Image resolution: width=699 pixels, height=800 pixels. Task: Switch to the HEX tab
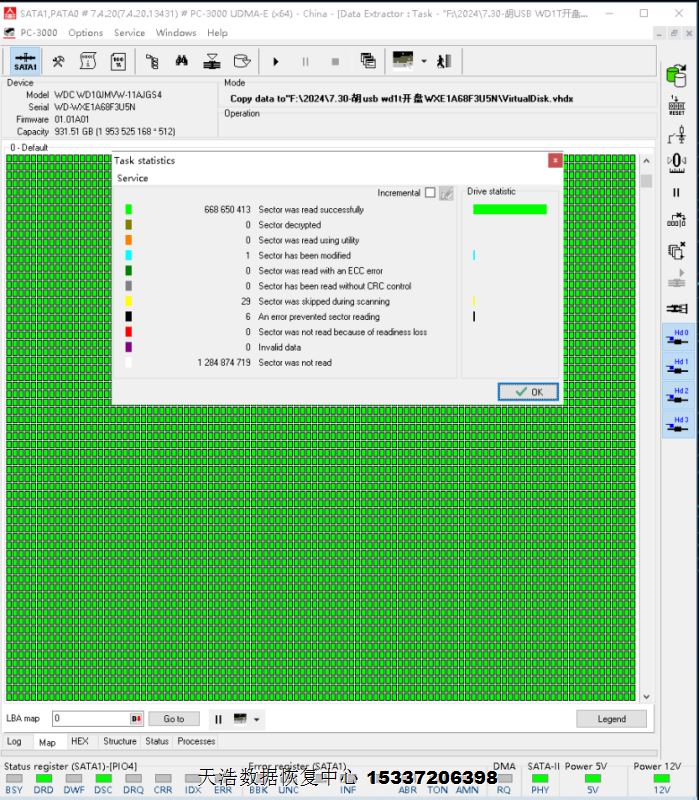pyautogui.click(x=79, y=742)
